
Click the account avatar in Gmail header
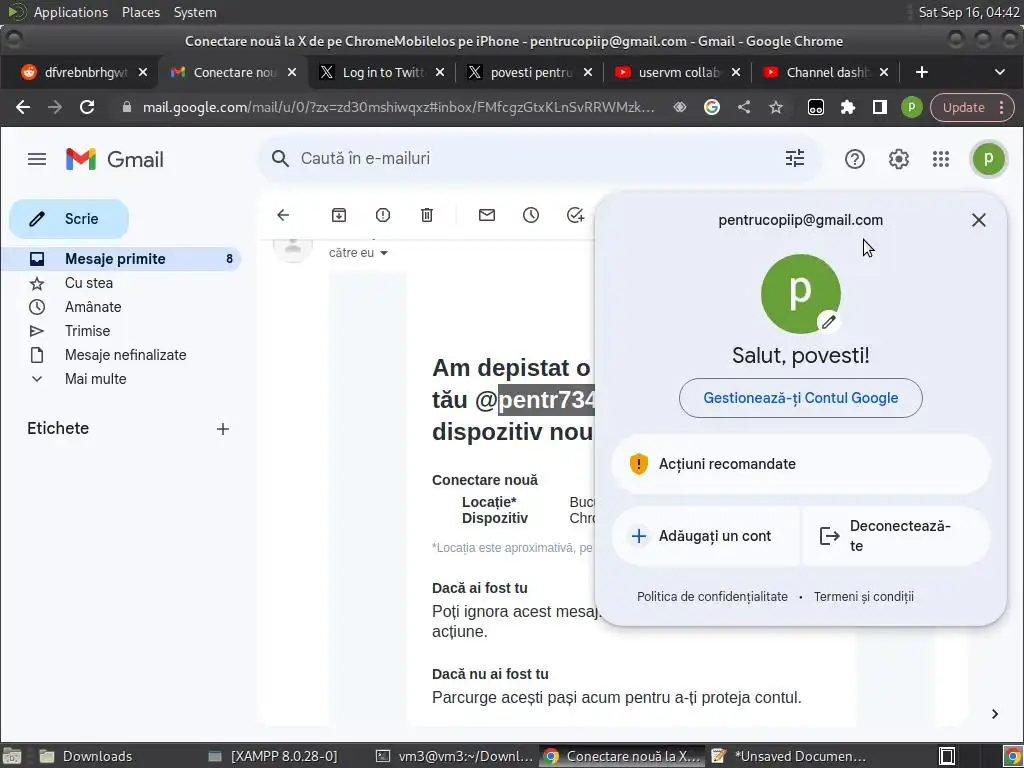click(x=988, y=159)
